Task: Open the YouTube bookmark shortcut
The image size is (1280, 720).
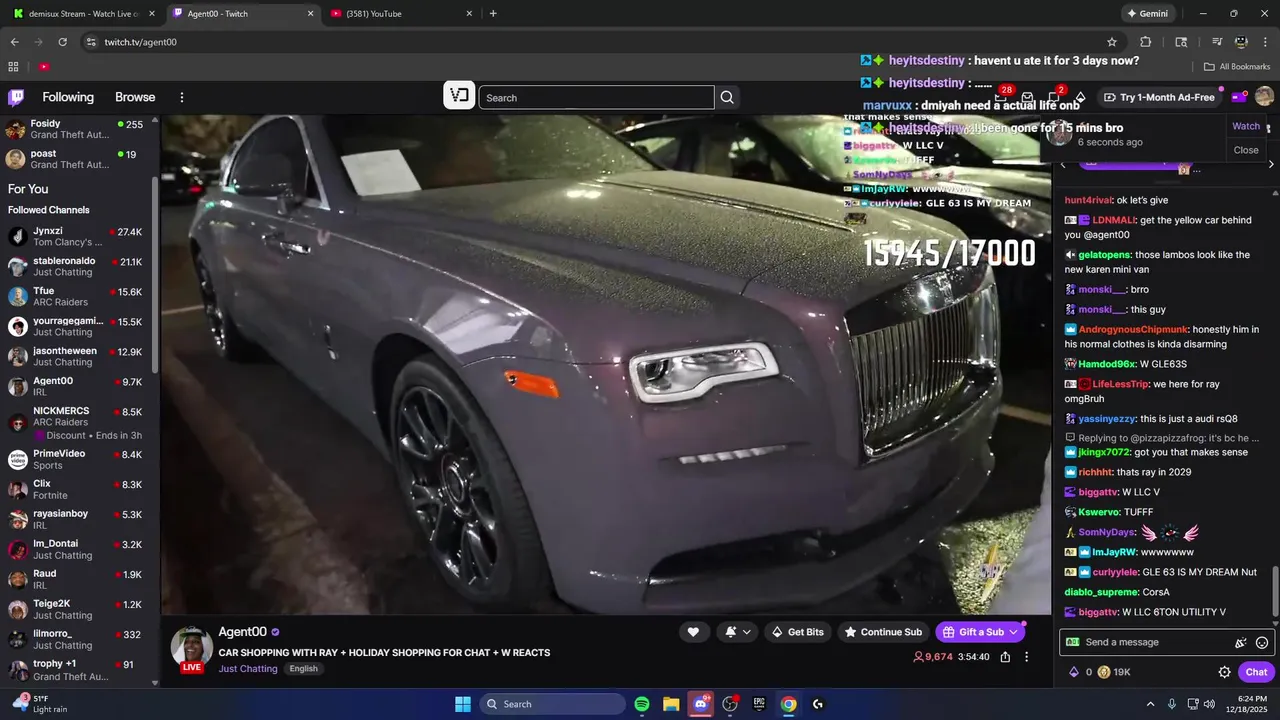Action: [x=44, y=67]
